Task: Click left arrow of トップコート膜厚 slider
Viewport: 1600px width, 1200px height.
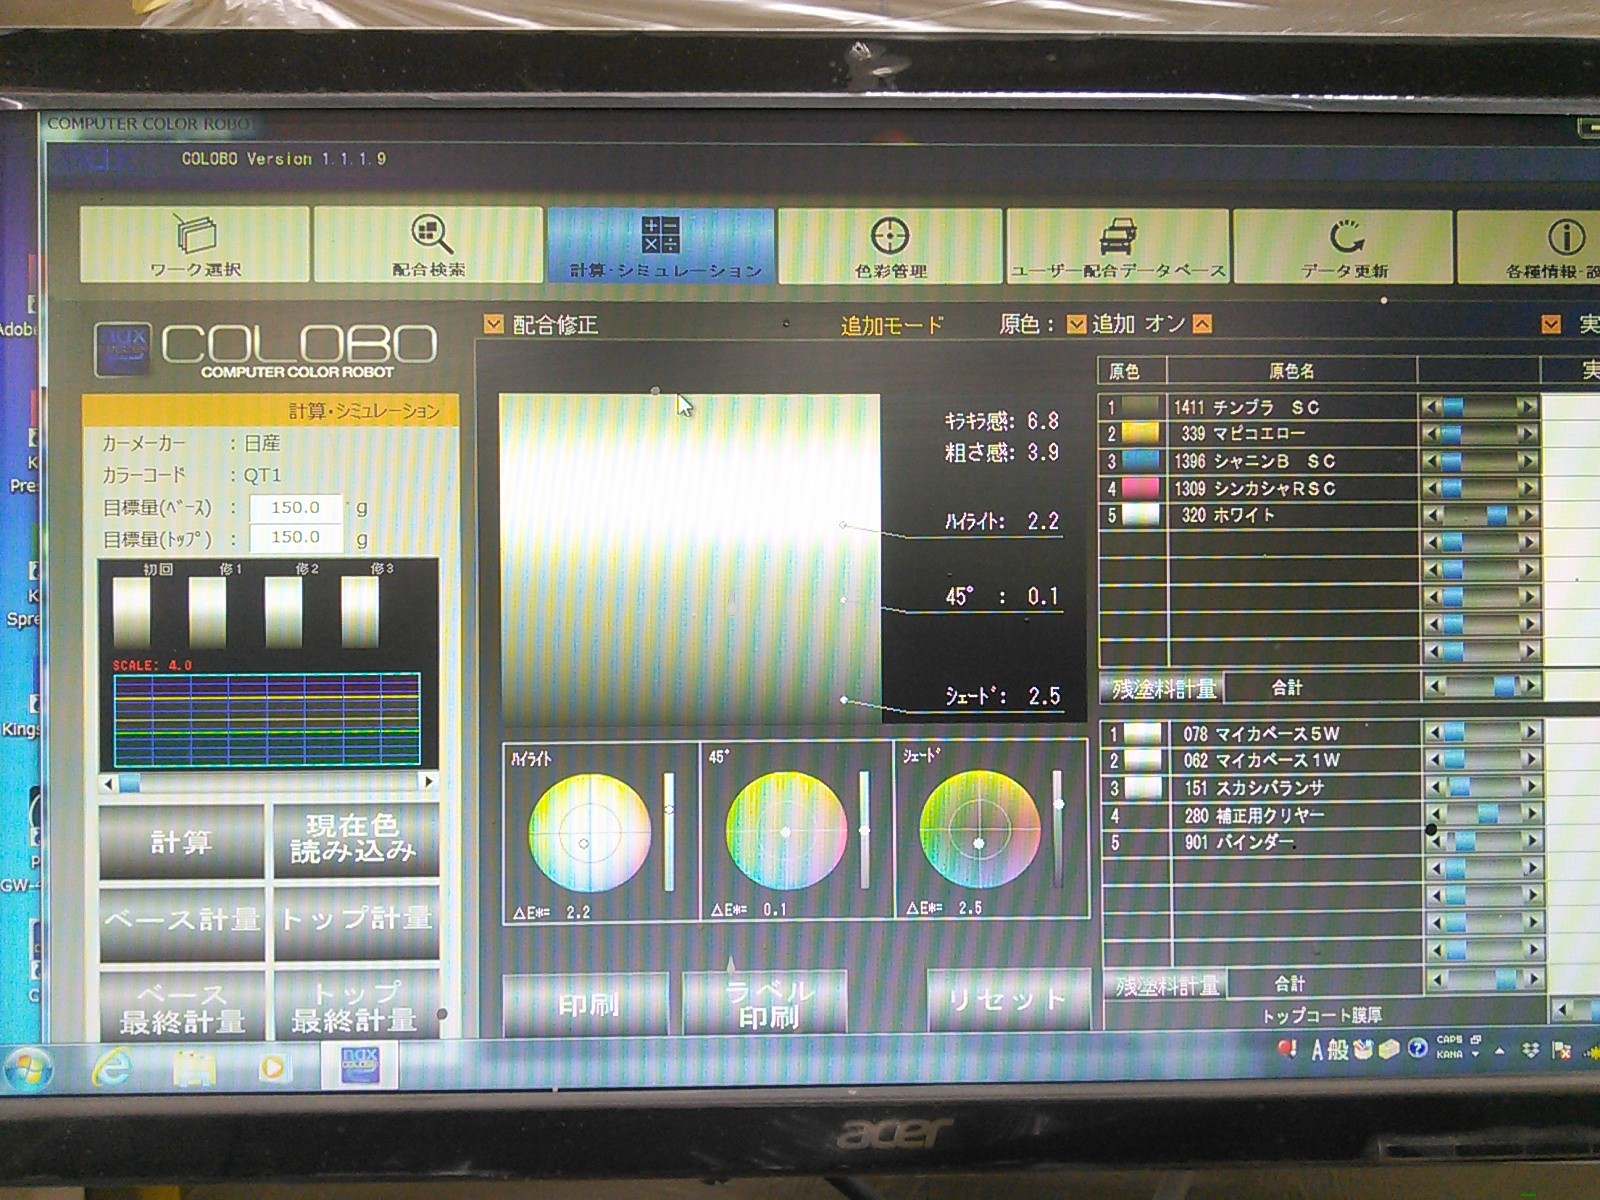Action: coord(1562,1011)
